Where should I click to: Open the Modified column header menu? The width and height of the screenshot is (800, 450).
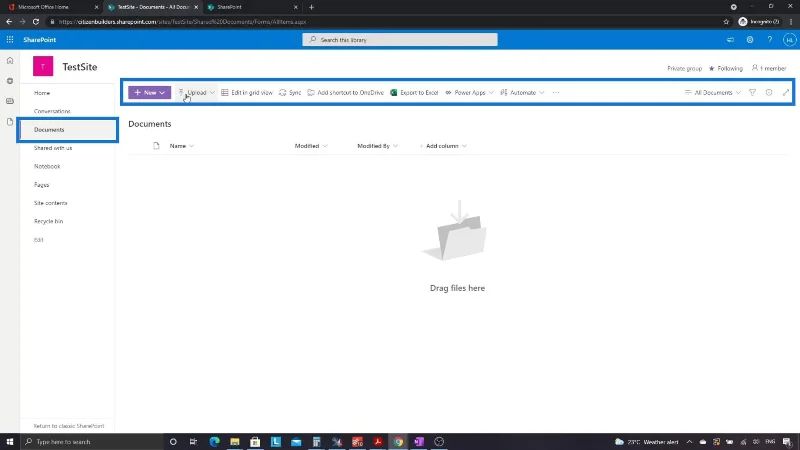pyautogui.click(x=311, y=146)
